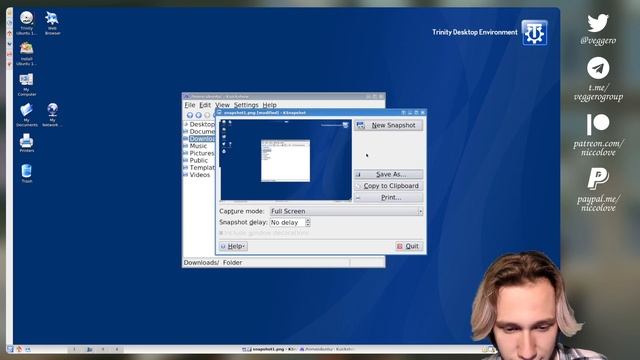The image size is (640, 360).
Task: Decrease Snapshot delay with down arrow
Action: [x=308, y=224]
